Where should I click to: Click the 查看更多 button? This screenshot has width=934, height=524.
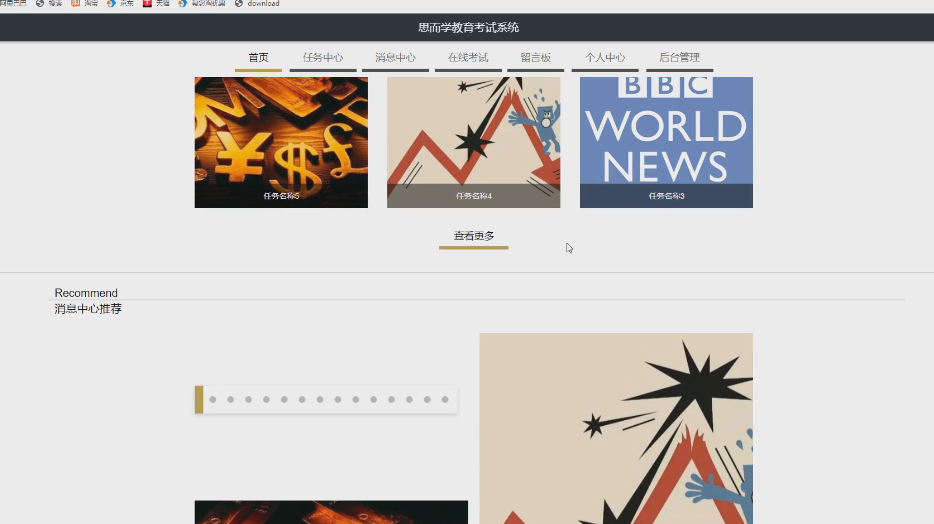[474, 237]
